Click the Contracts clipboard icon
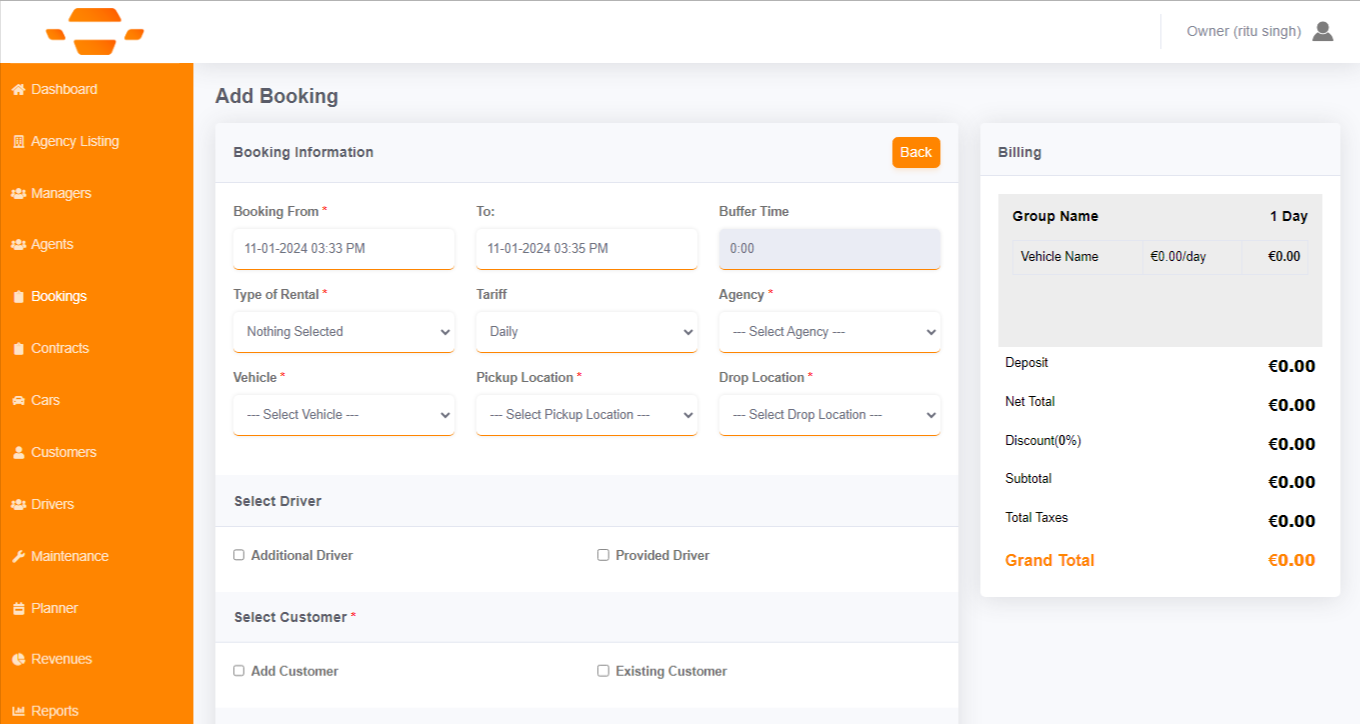The height and width of the screenshot is (724, 1360). (x=18, y=349)
